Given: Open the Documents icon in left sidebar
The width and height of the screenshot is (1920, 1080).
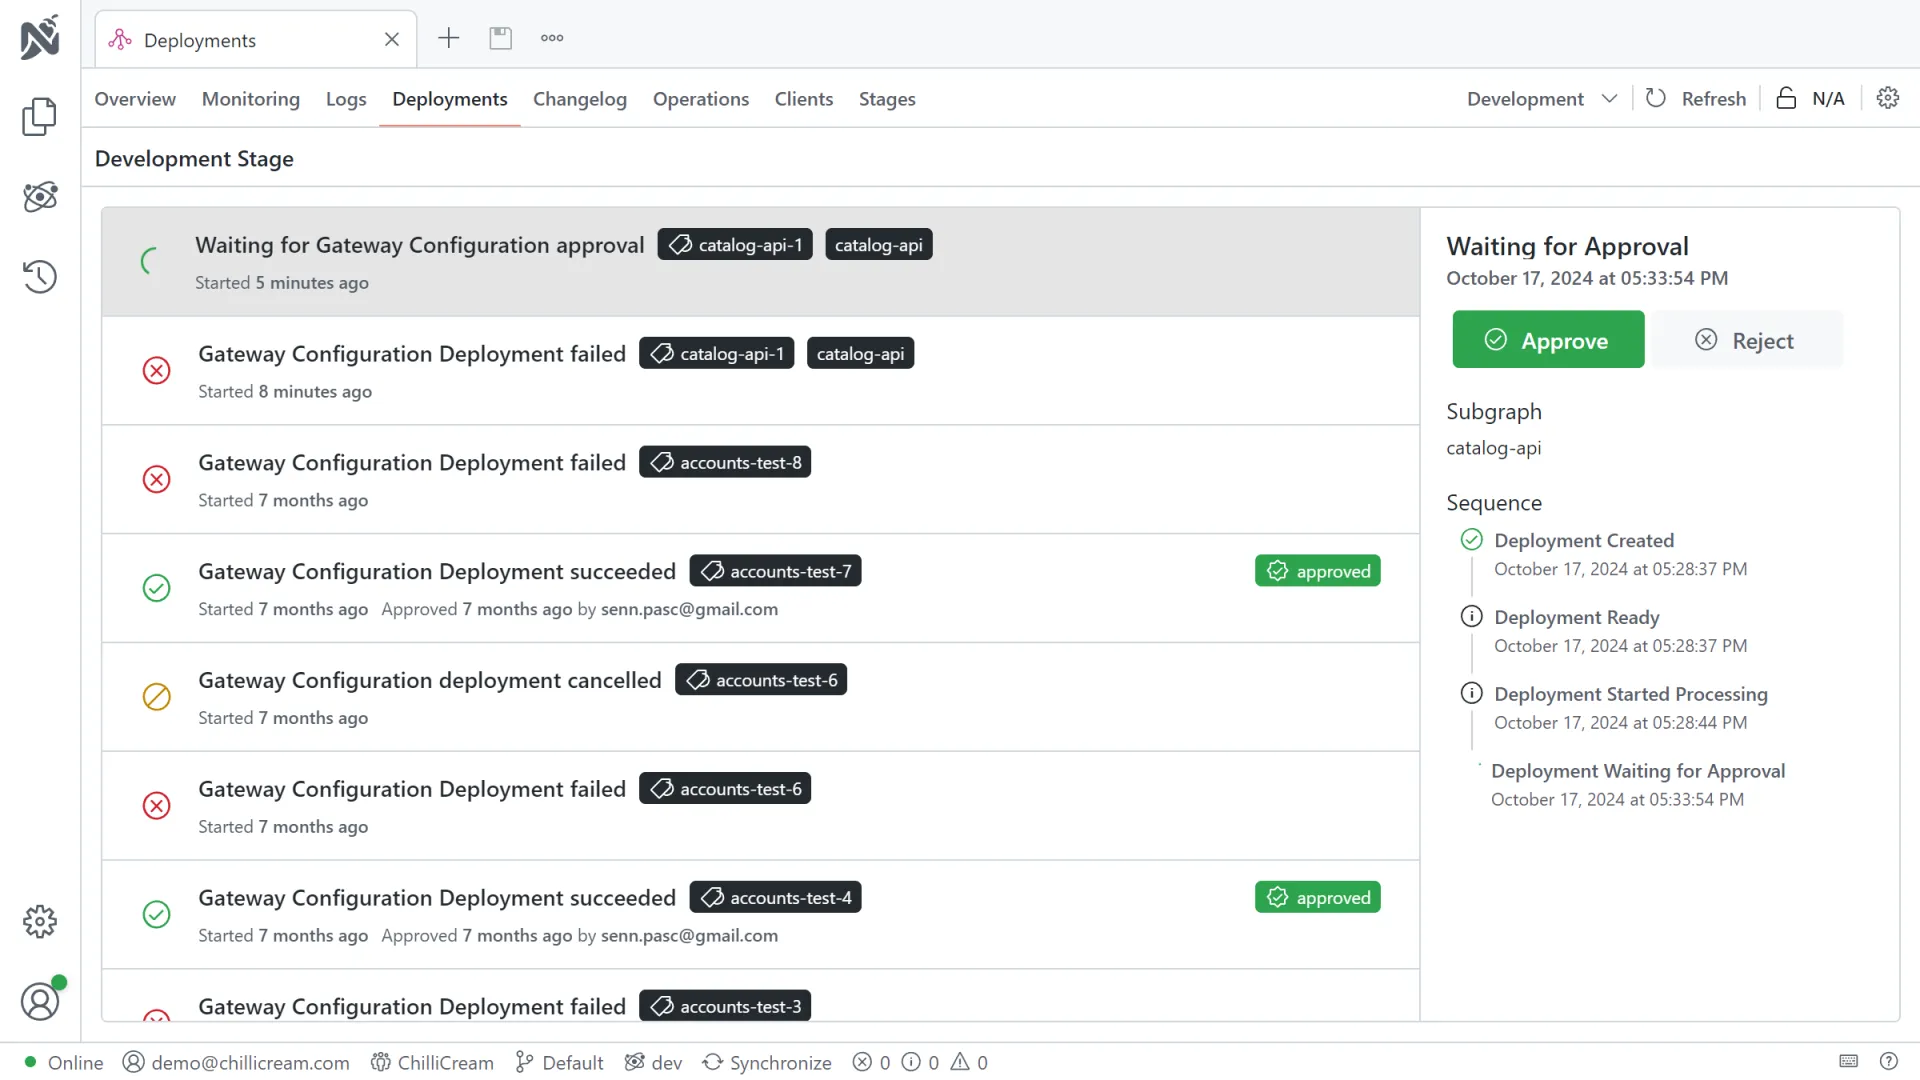Looking at the screenshot, I should pyautogui.click(x=40, y=117).
